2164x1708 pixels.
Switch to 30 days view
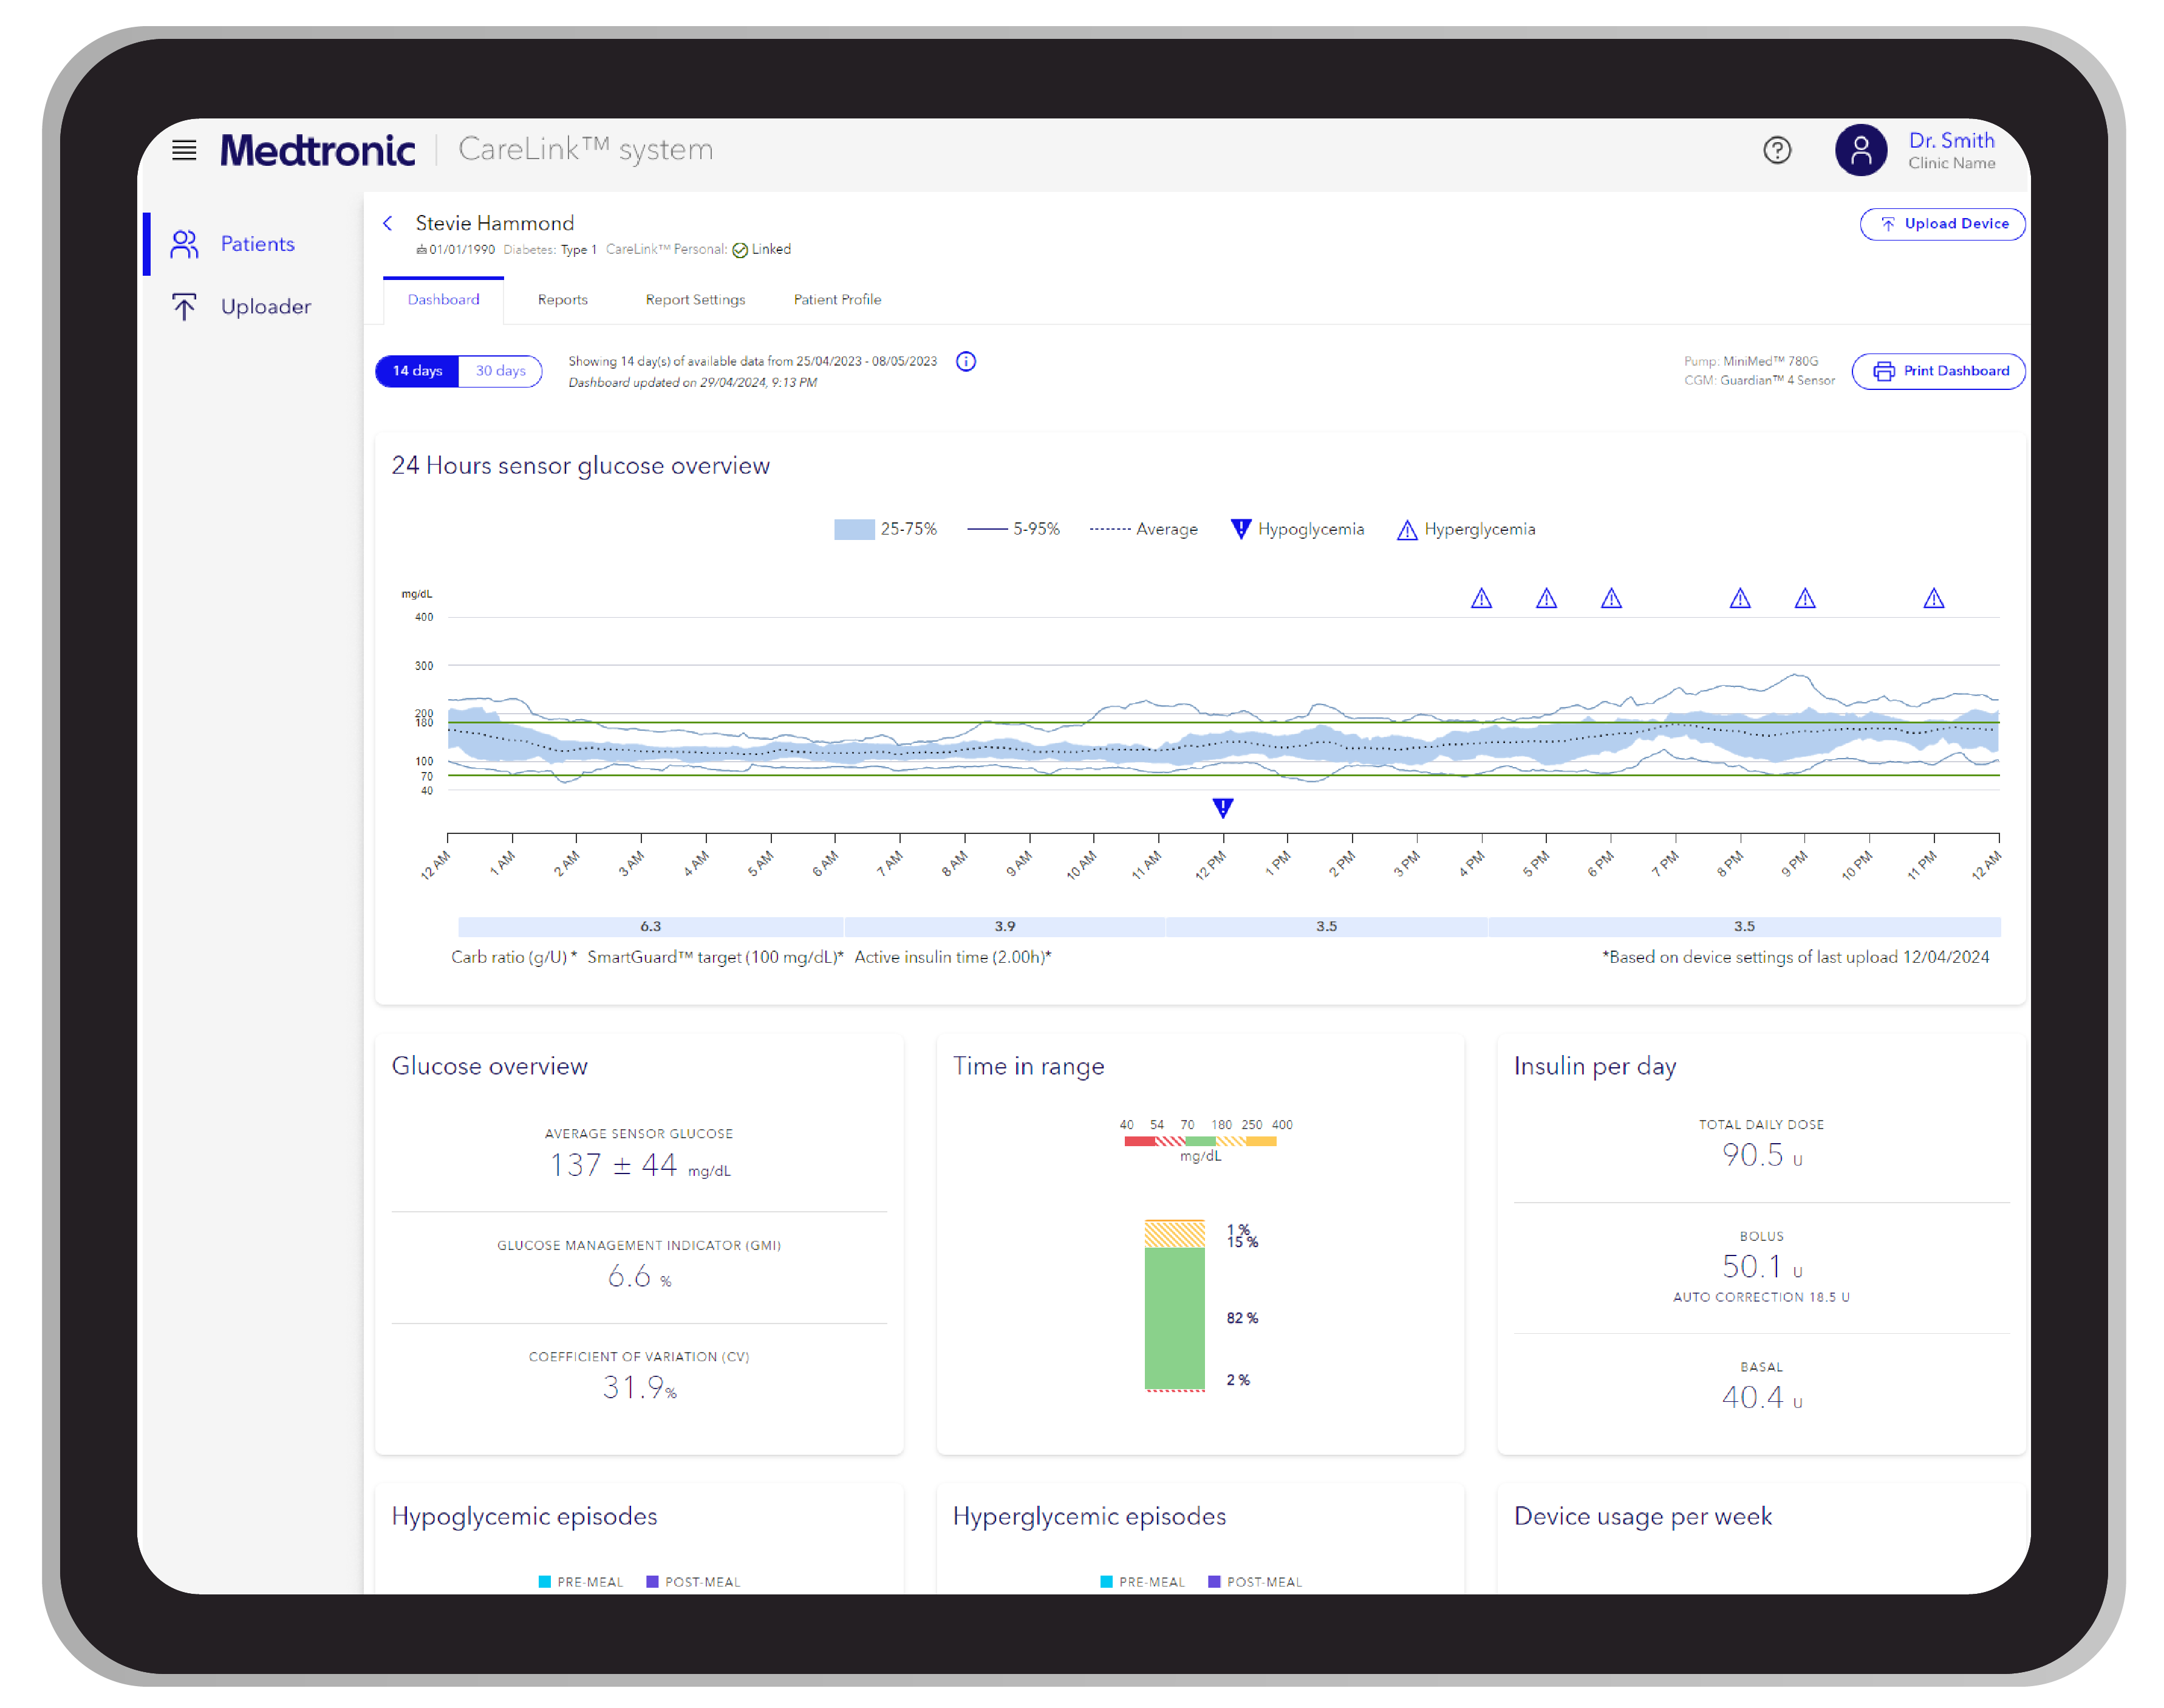coord(500,371)
